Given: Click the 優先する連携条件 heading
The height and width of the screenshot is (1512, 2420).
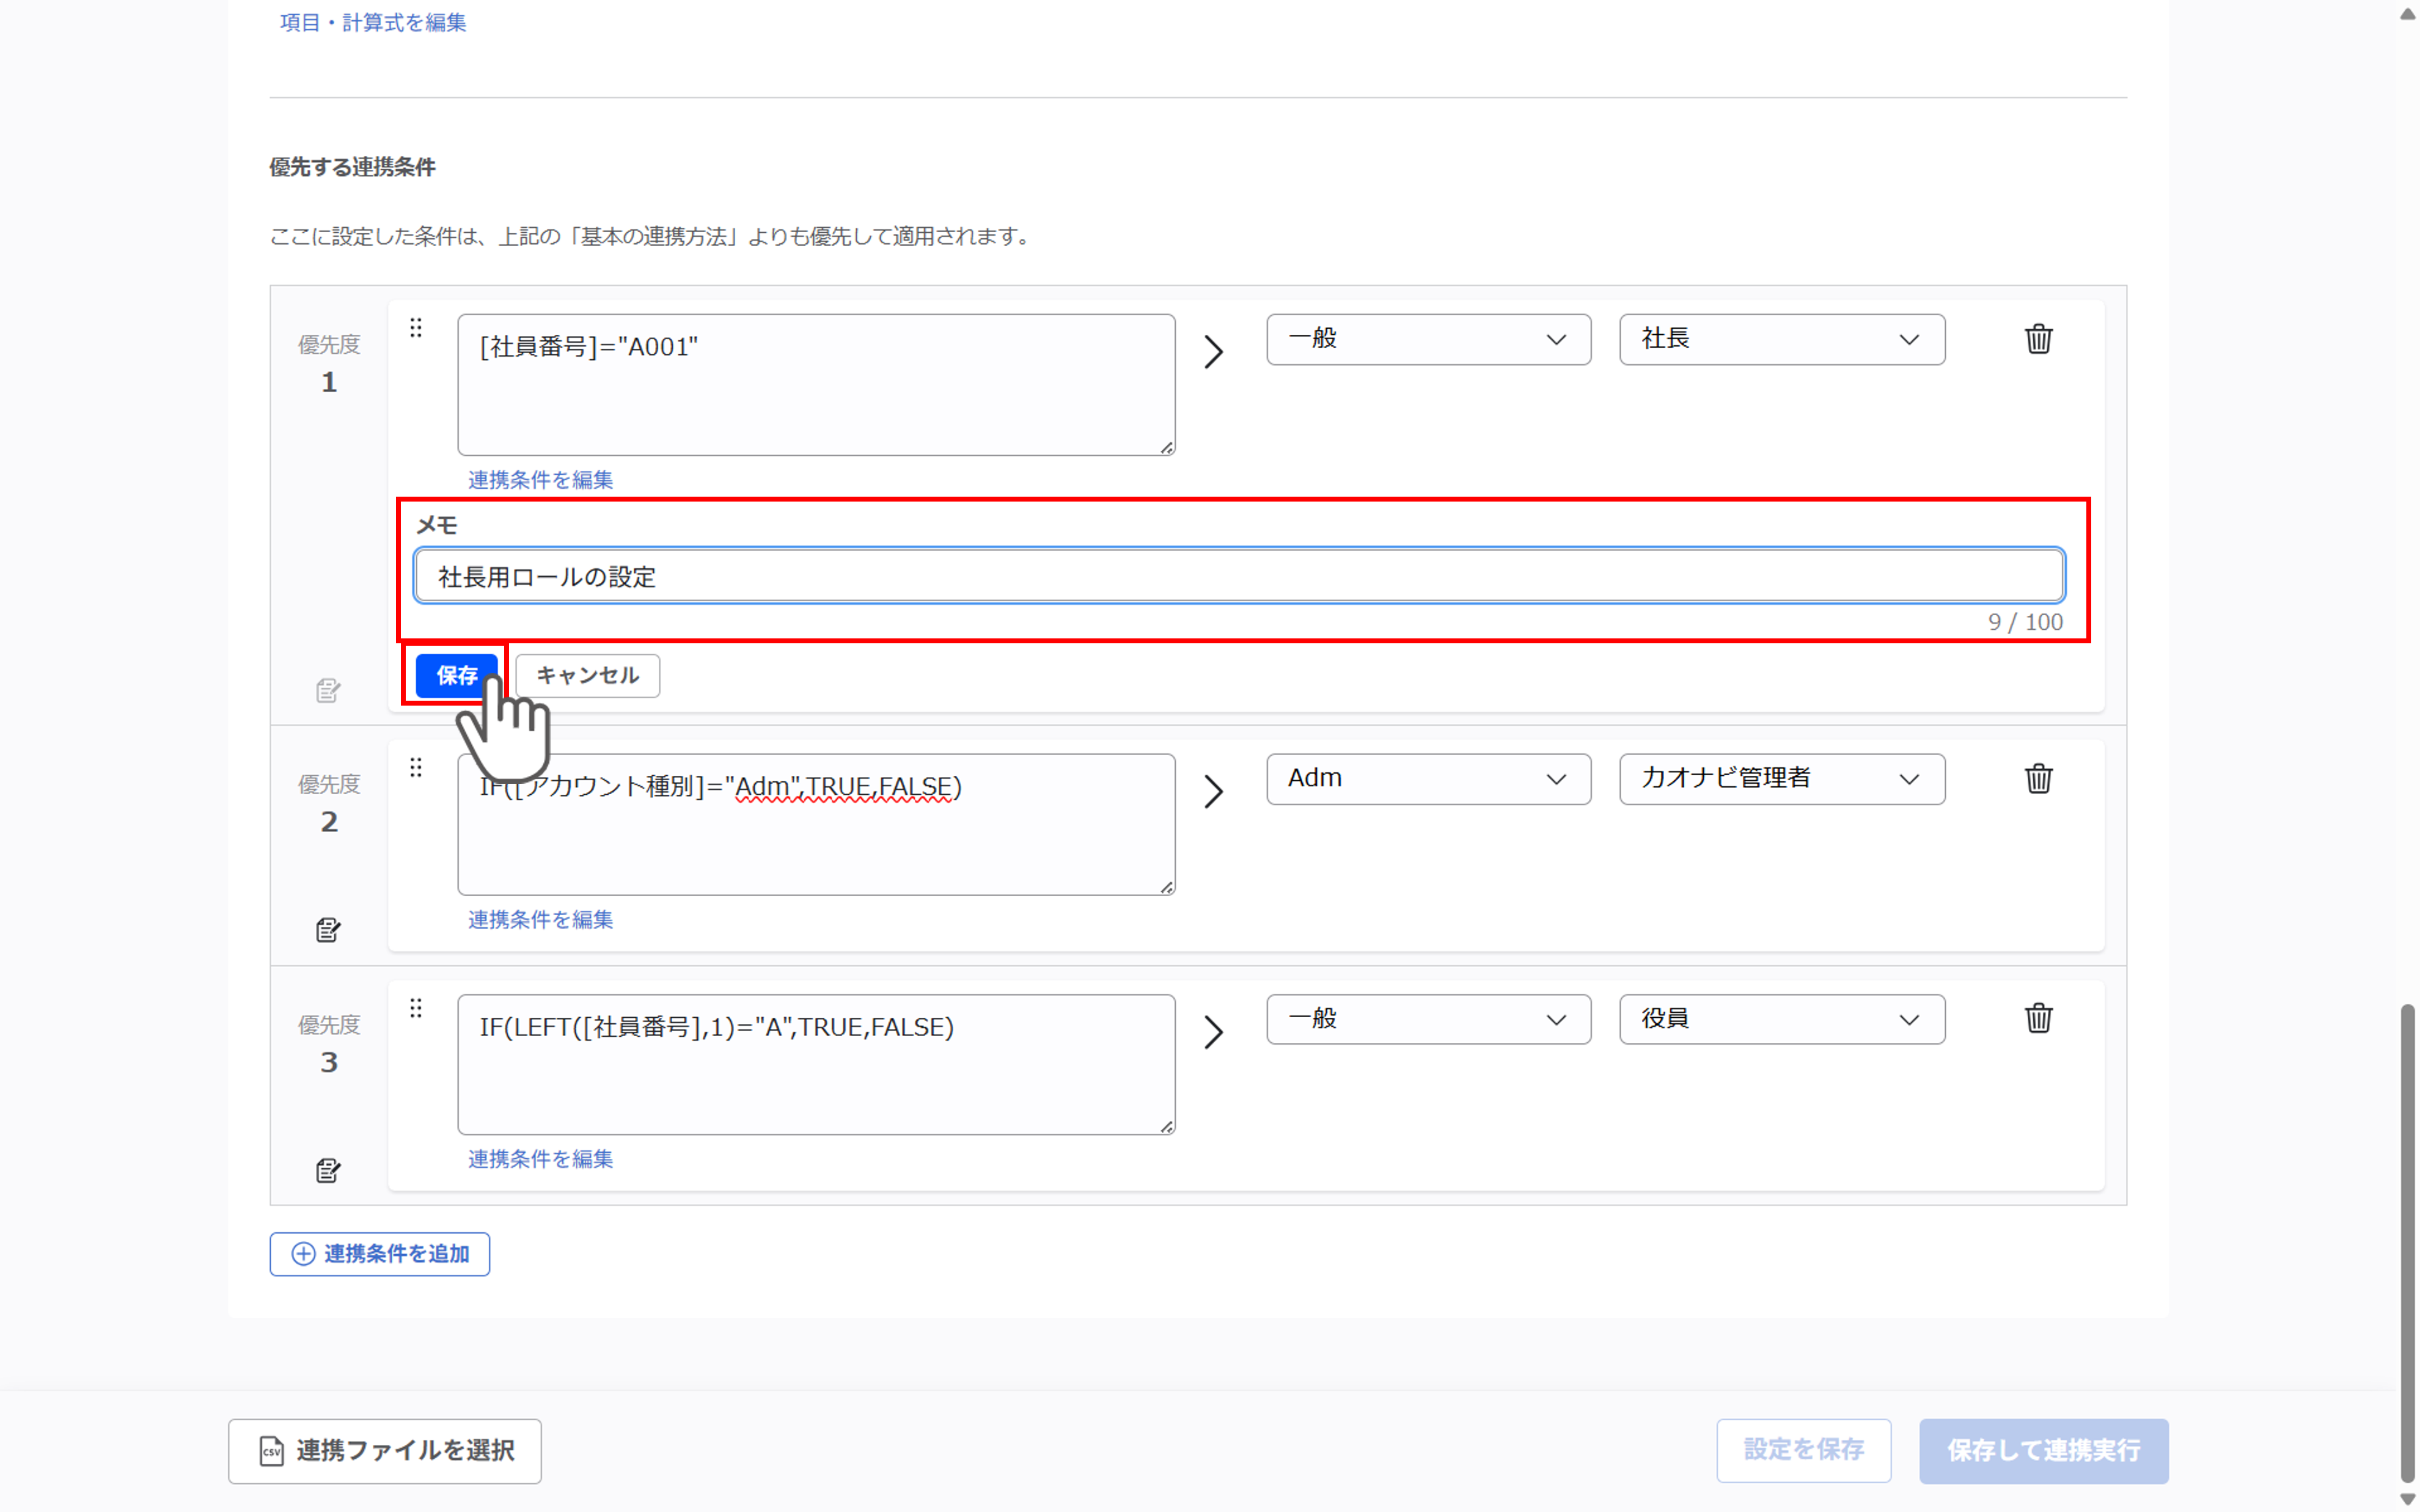Looking at the screenshot, I should (x=352, y=167).
